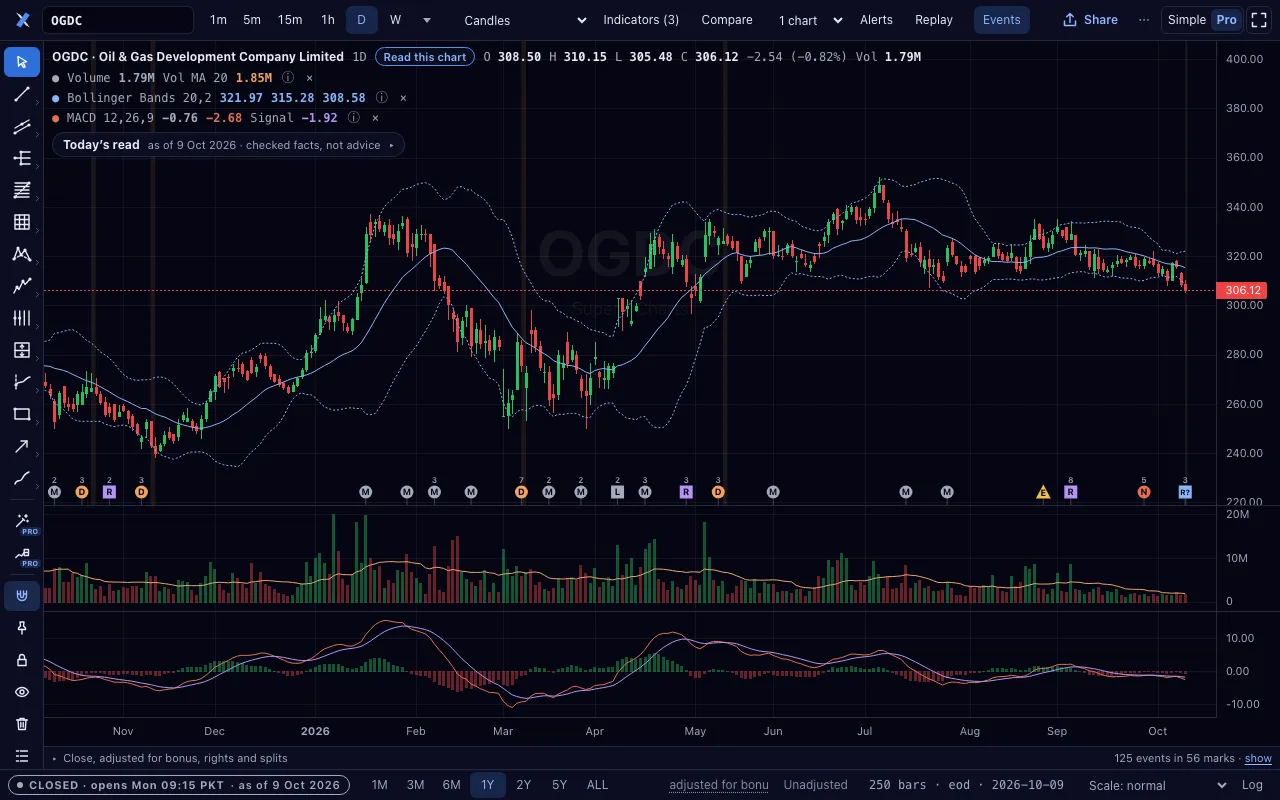Open the orange N news event marker
The image size is (1280, 800).
1144,492
